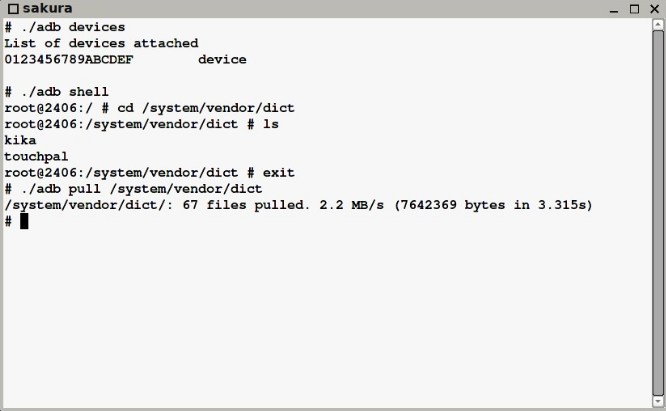Viewport: 666px width, 411px height.
Task: Click the "exit" command text
Action: click(x=279, y=173)
